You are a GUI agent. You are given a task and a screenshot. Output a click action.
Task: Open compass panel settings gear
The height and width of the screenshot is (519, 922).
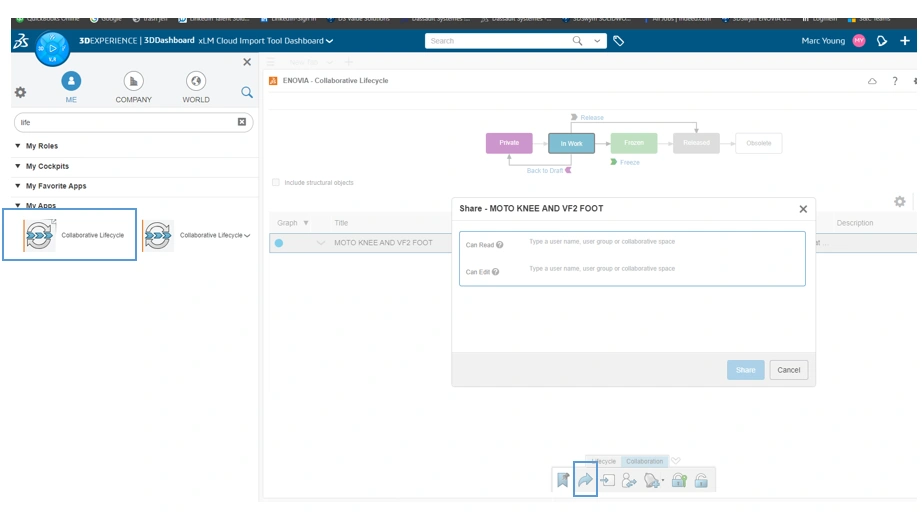click(21, 92)
